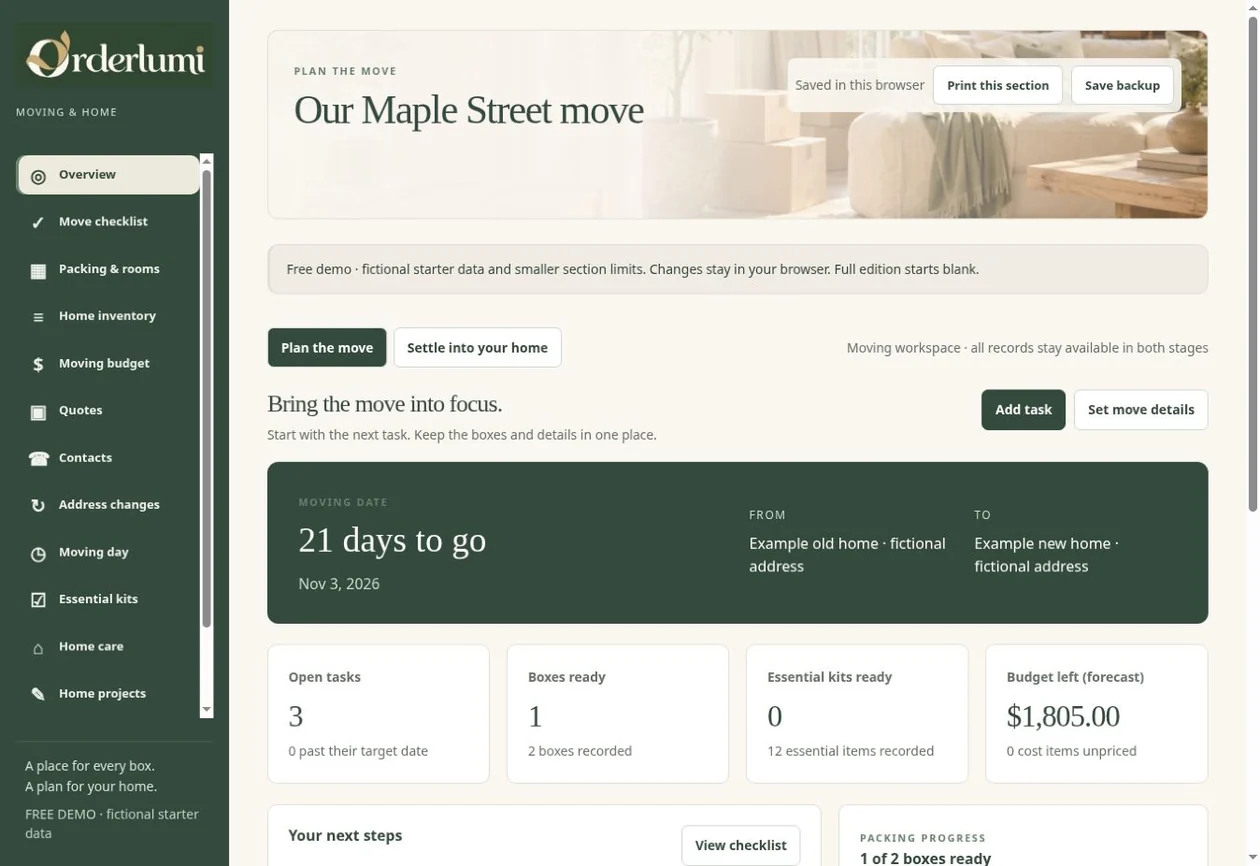Click the Move checklist checkmark icon
This screenshot has width=1260, height=866.
coord(38,223)
